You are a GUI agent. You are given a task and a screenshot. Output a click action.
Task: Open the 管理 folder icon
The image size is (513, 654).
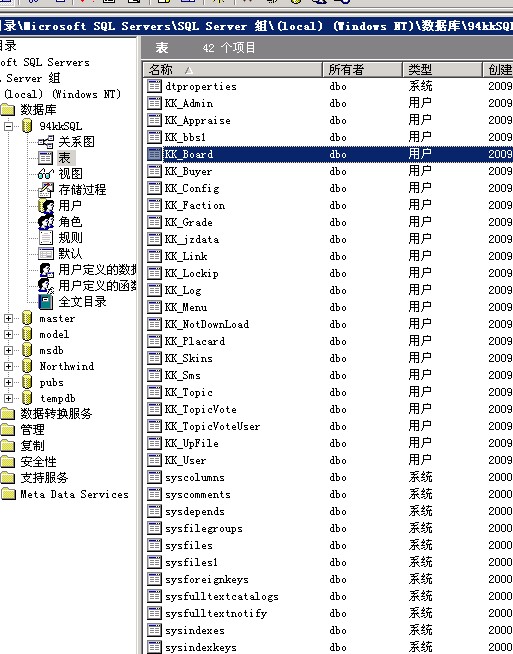(x=8, y=430)
